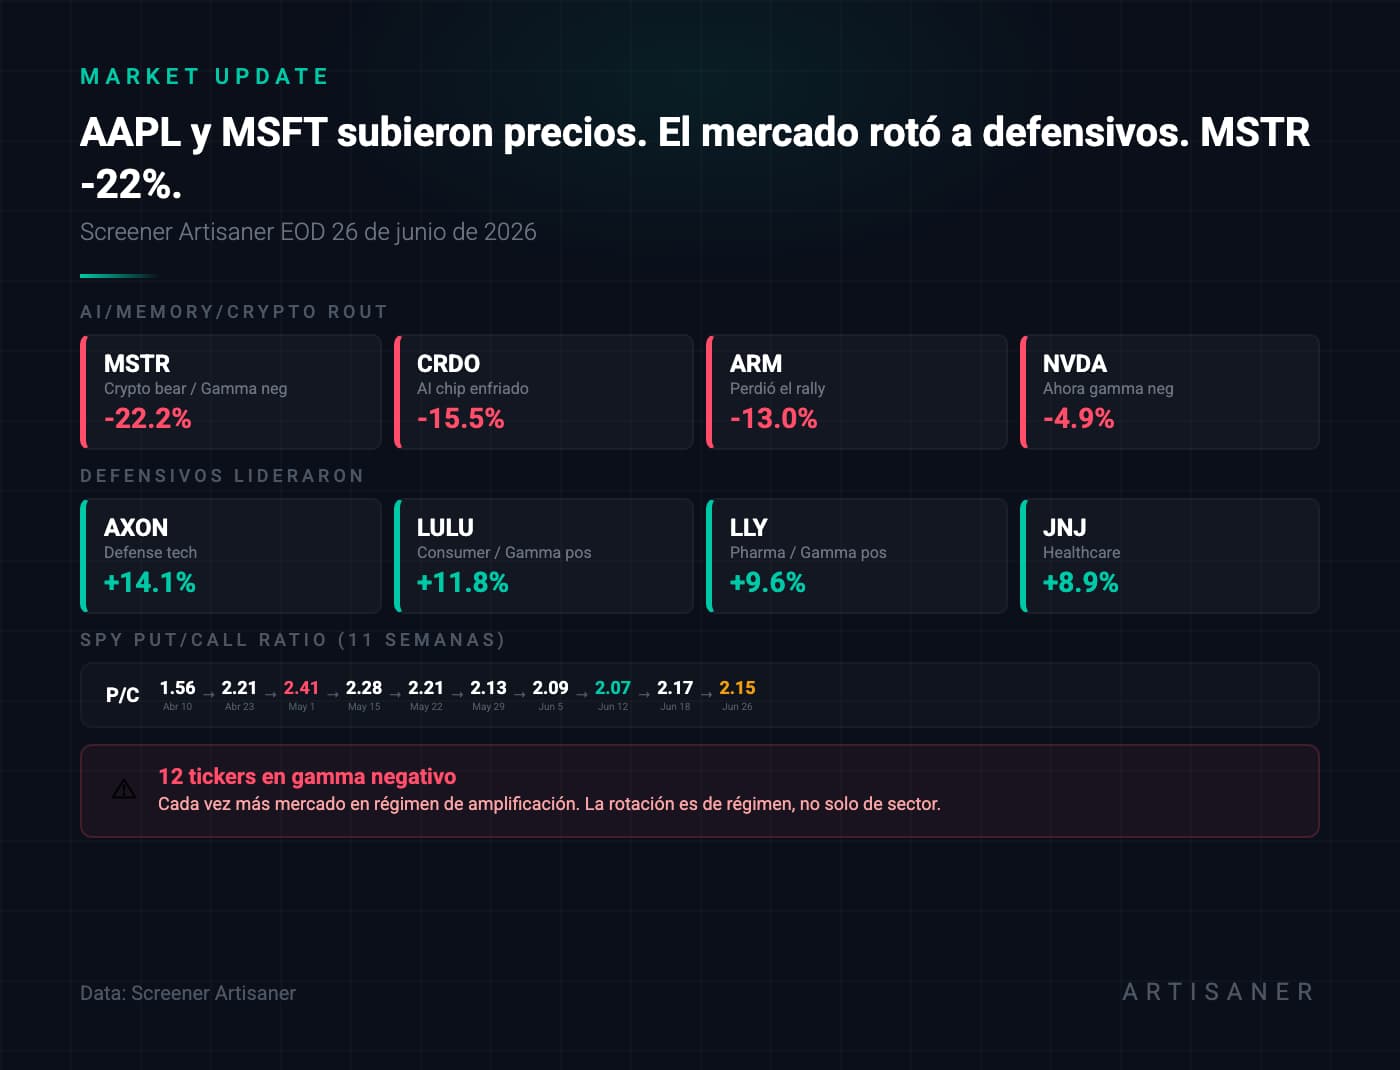Open the 12 tickers en gamma negativo alert

700,791
